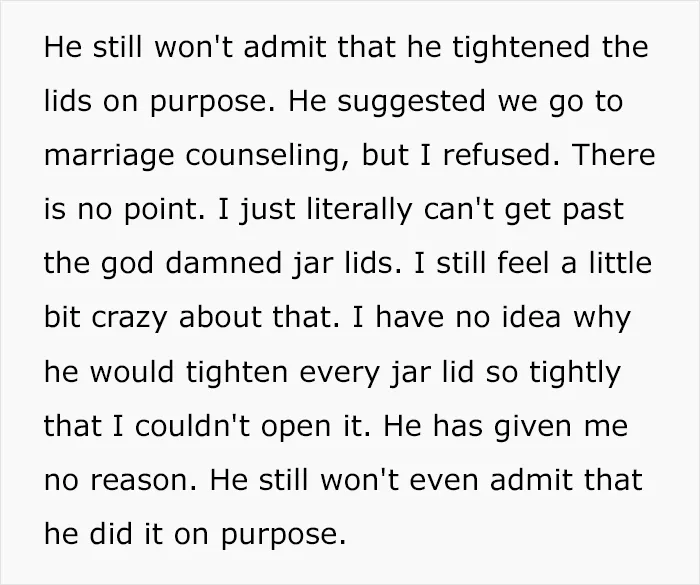This screenshot has width=700, height=585.
Task: Click the phrase "no reason"
Action: pos(117,481)
